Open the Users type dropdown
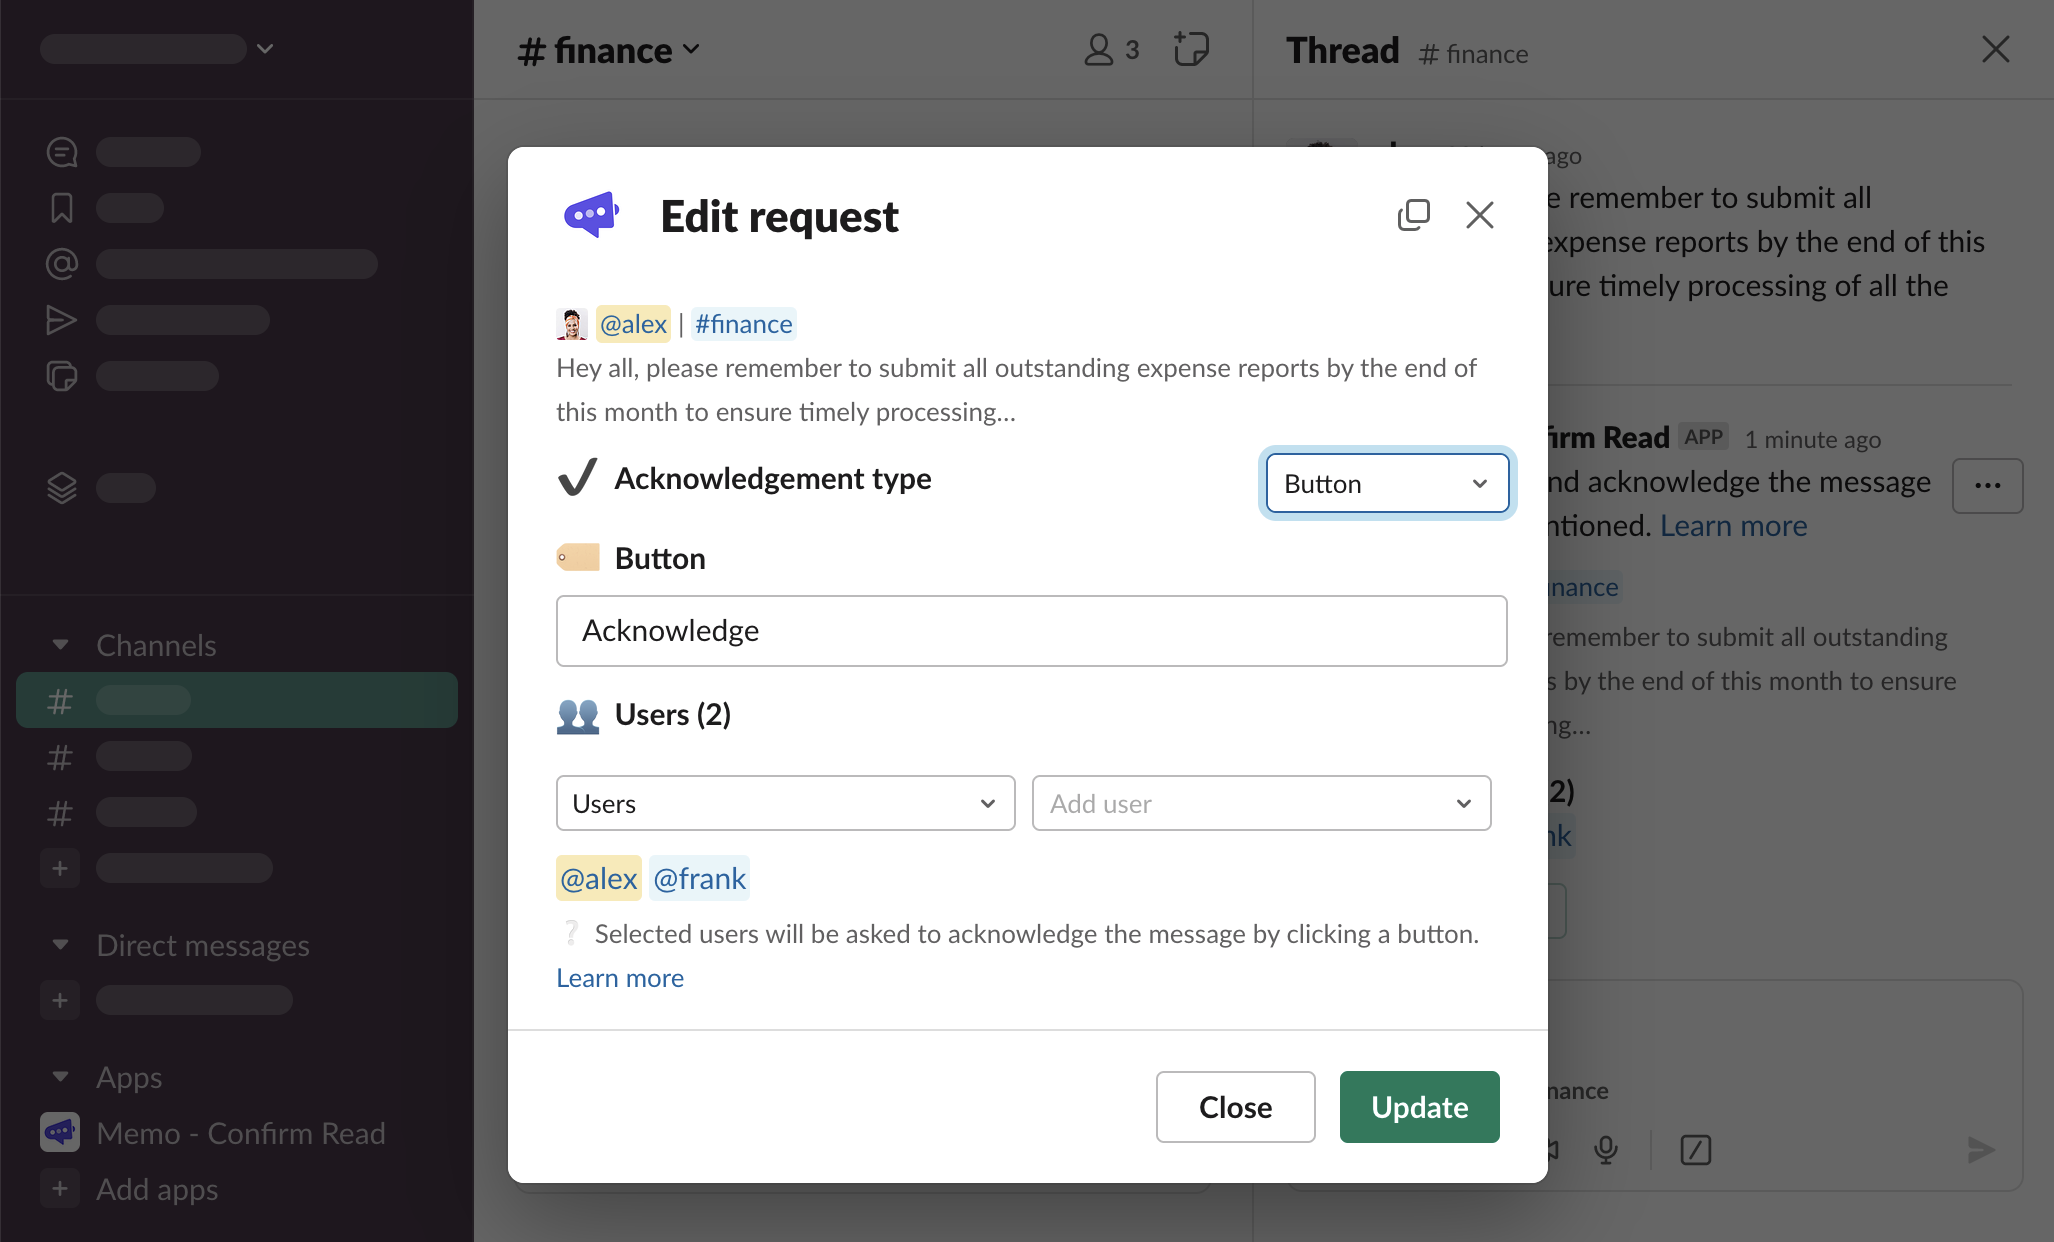The image size is (2054, 1242). (x=785, y=803)
